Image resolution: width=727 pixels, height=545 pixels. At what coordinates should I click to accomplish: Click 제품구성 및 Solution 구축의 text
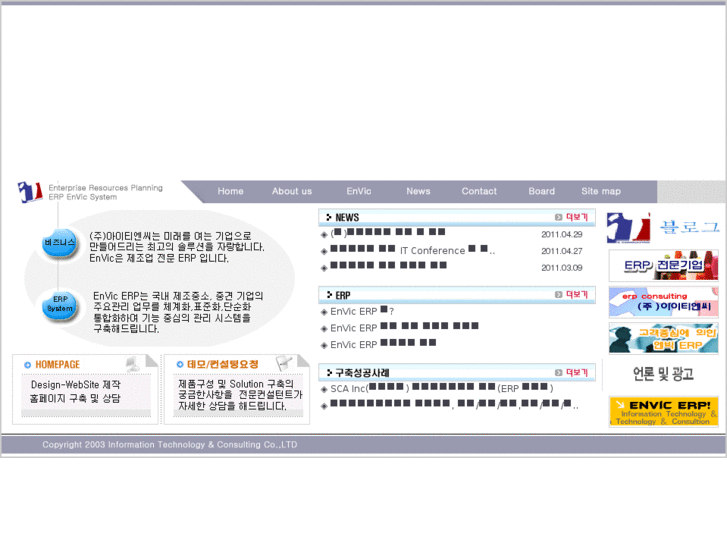[x=236, y=384]
